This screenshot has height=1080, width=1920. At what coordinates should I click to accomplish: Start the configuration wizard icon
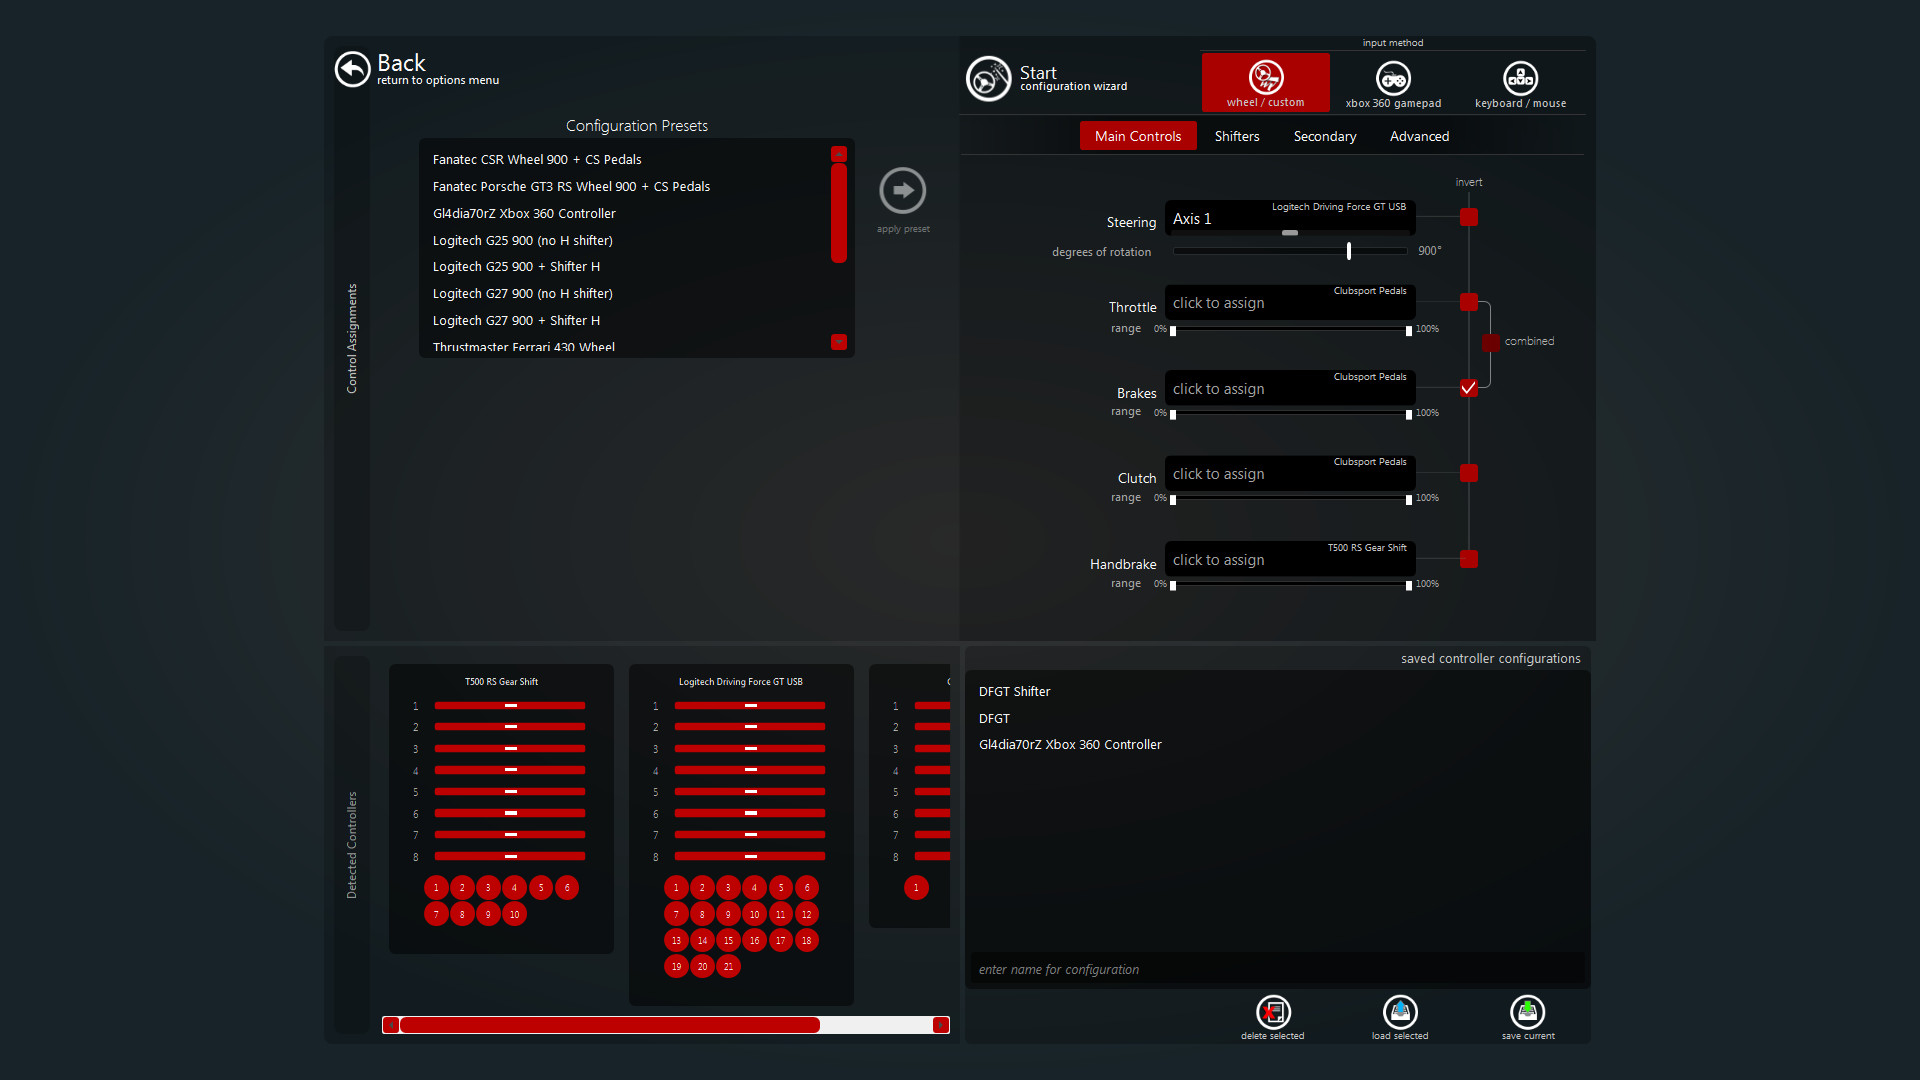(988, 79)
